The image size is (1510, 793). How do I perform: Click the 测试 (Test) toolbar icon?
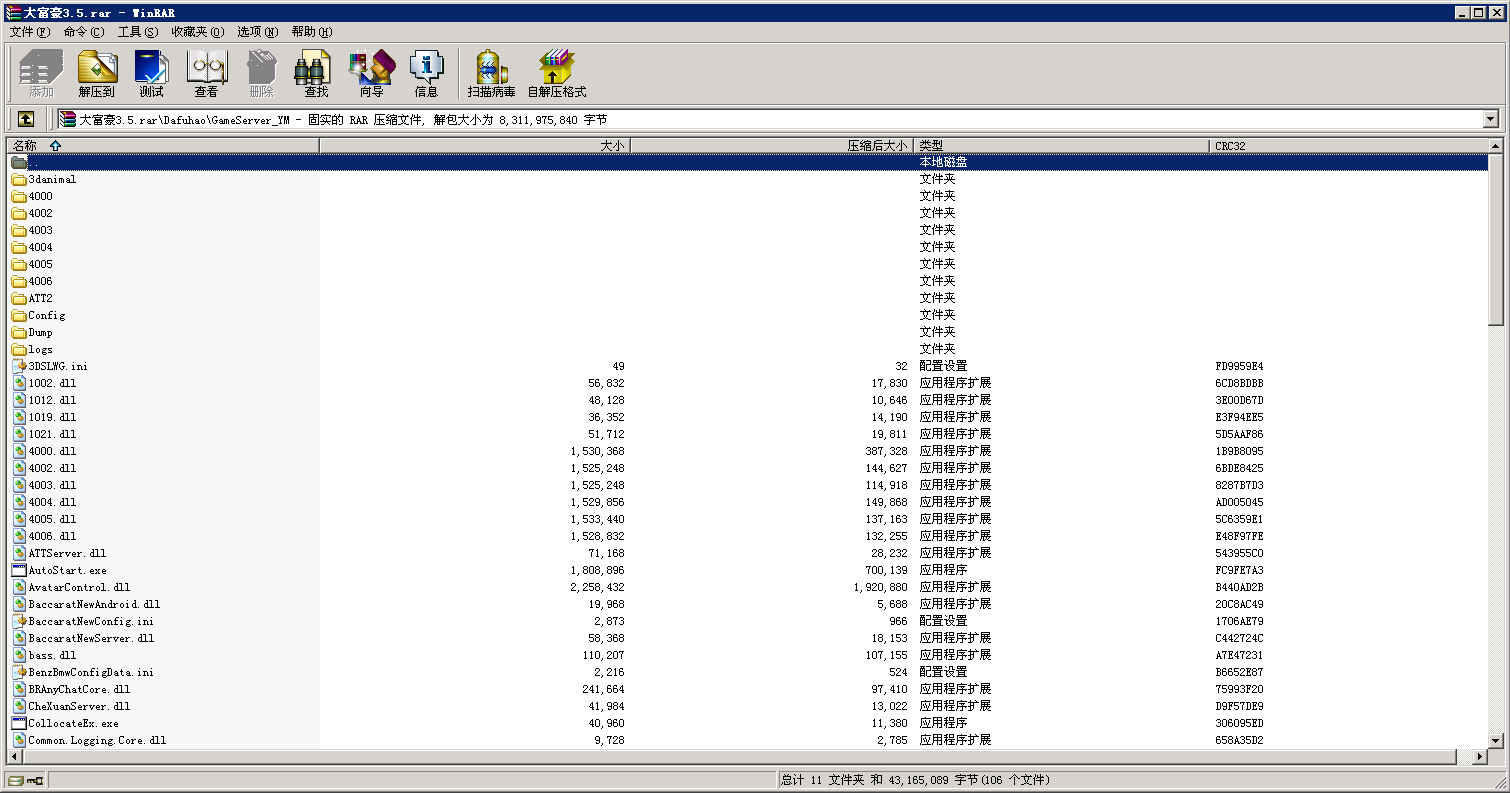coord(151,73)
